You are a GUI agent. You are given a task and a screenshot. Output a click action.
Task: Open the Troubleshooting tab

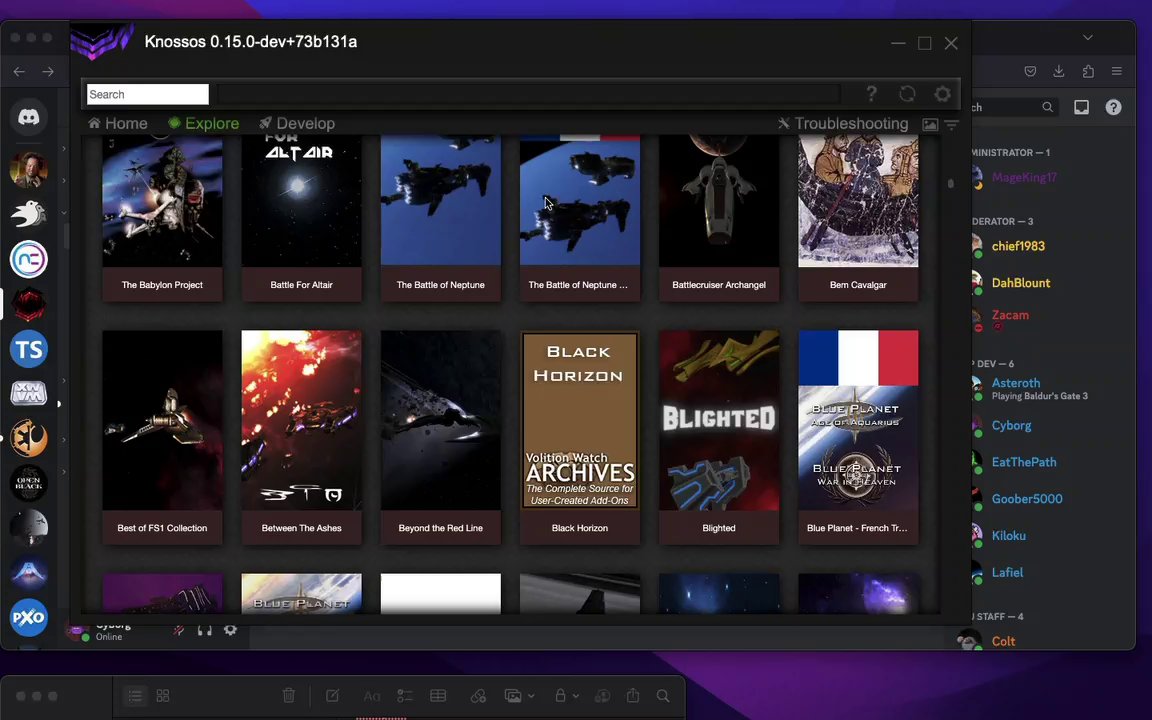(x=843, y=123)
